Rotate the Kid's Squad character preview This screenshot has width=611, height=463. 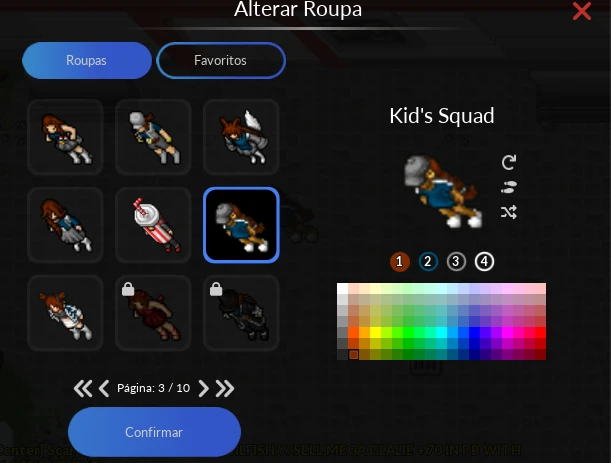click(509, 162)
